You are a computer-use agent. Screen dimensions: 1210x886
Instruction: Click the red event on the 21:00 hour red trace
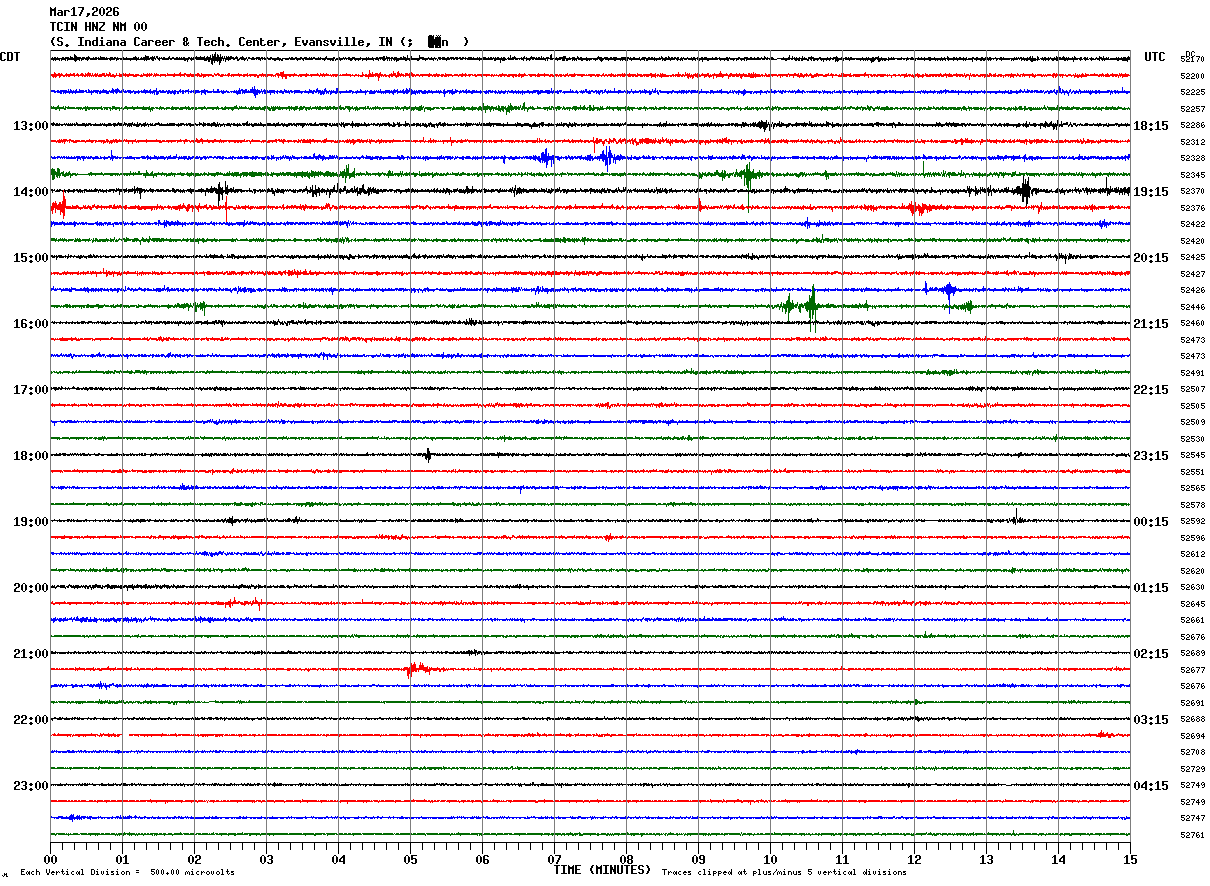(x=418, y=669)
